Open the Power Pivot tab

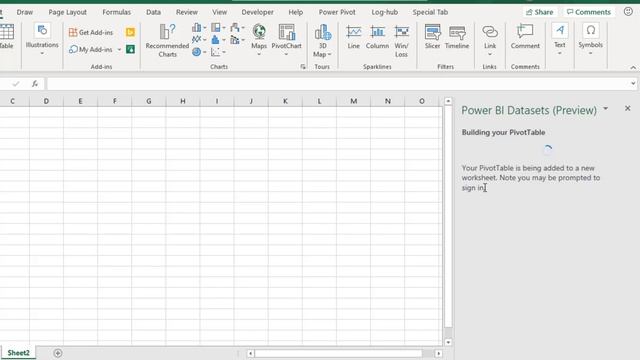337,12
